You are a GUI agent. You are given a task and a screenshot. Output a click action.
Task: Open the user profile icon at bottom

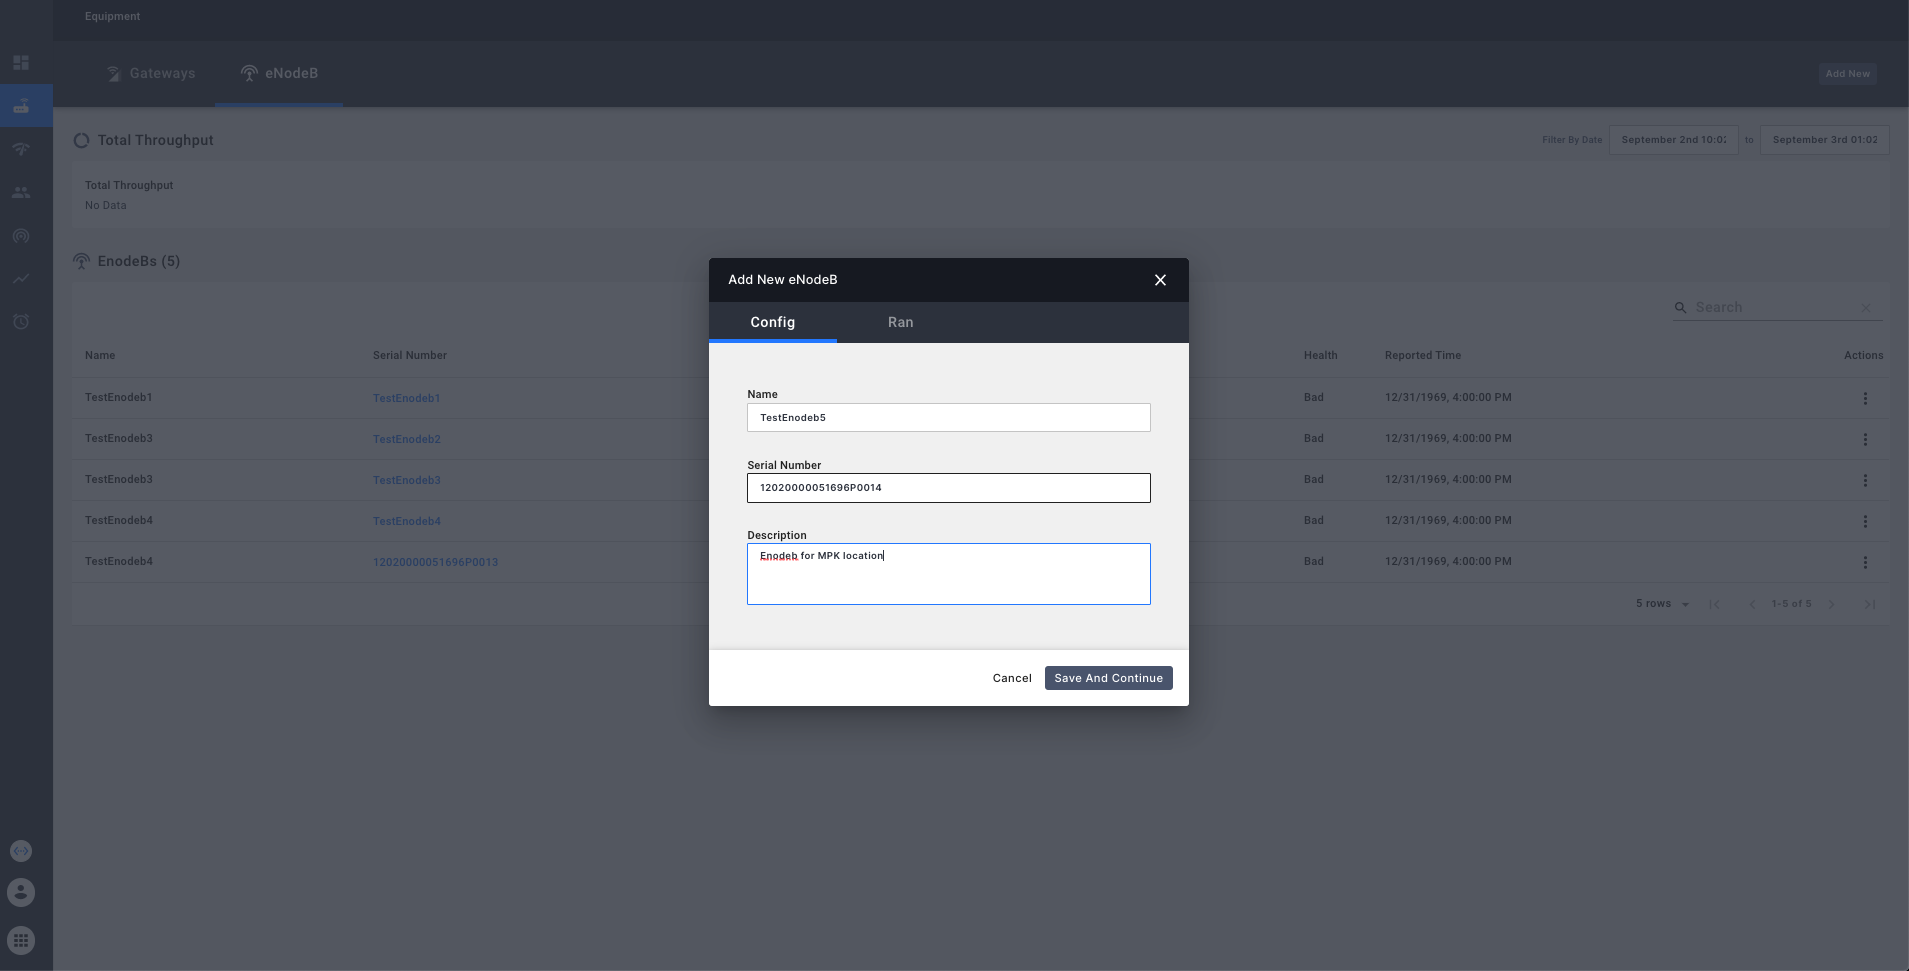point(21,893)
